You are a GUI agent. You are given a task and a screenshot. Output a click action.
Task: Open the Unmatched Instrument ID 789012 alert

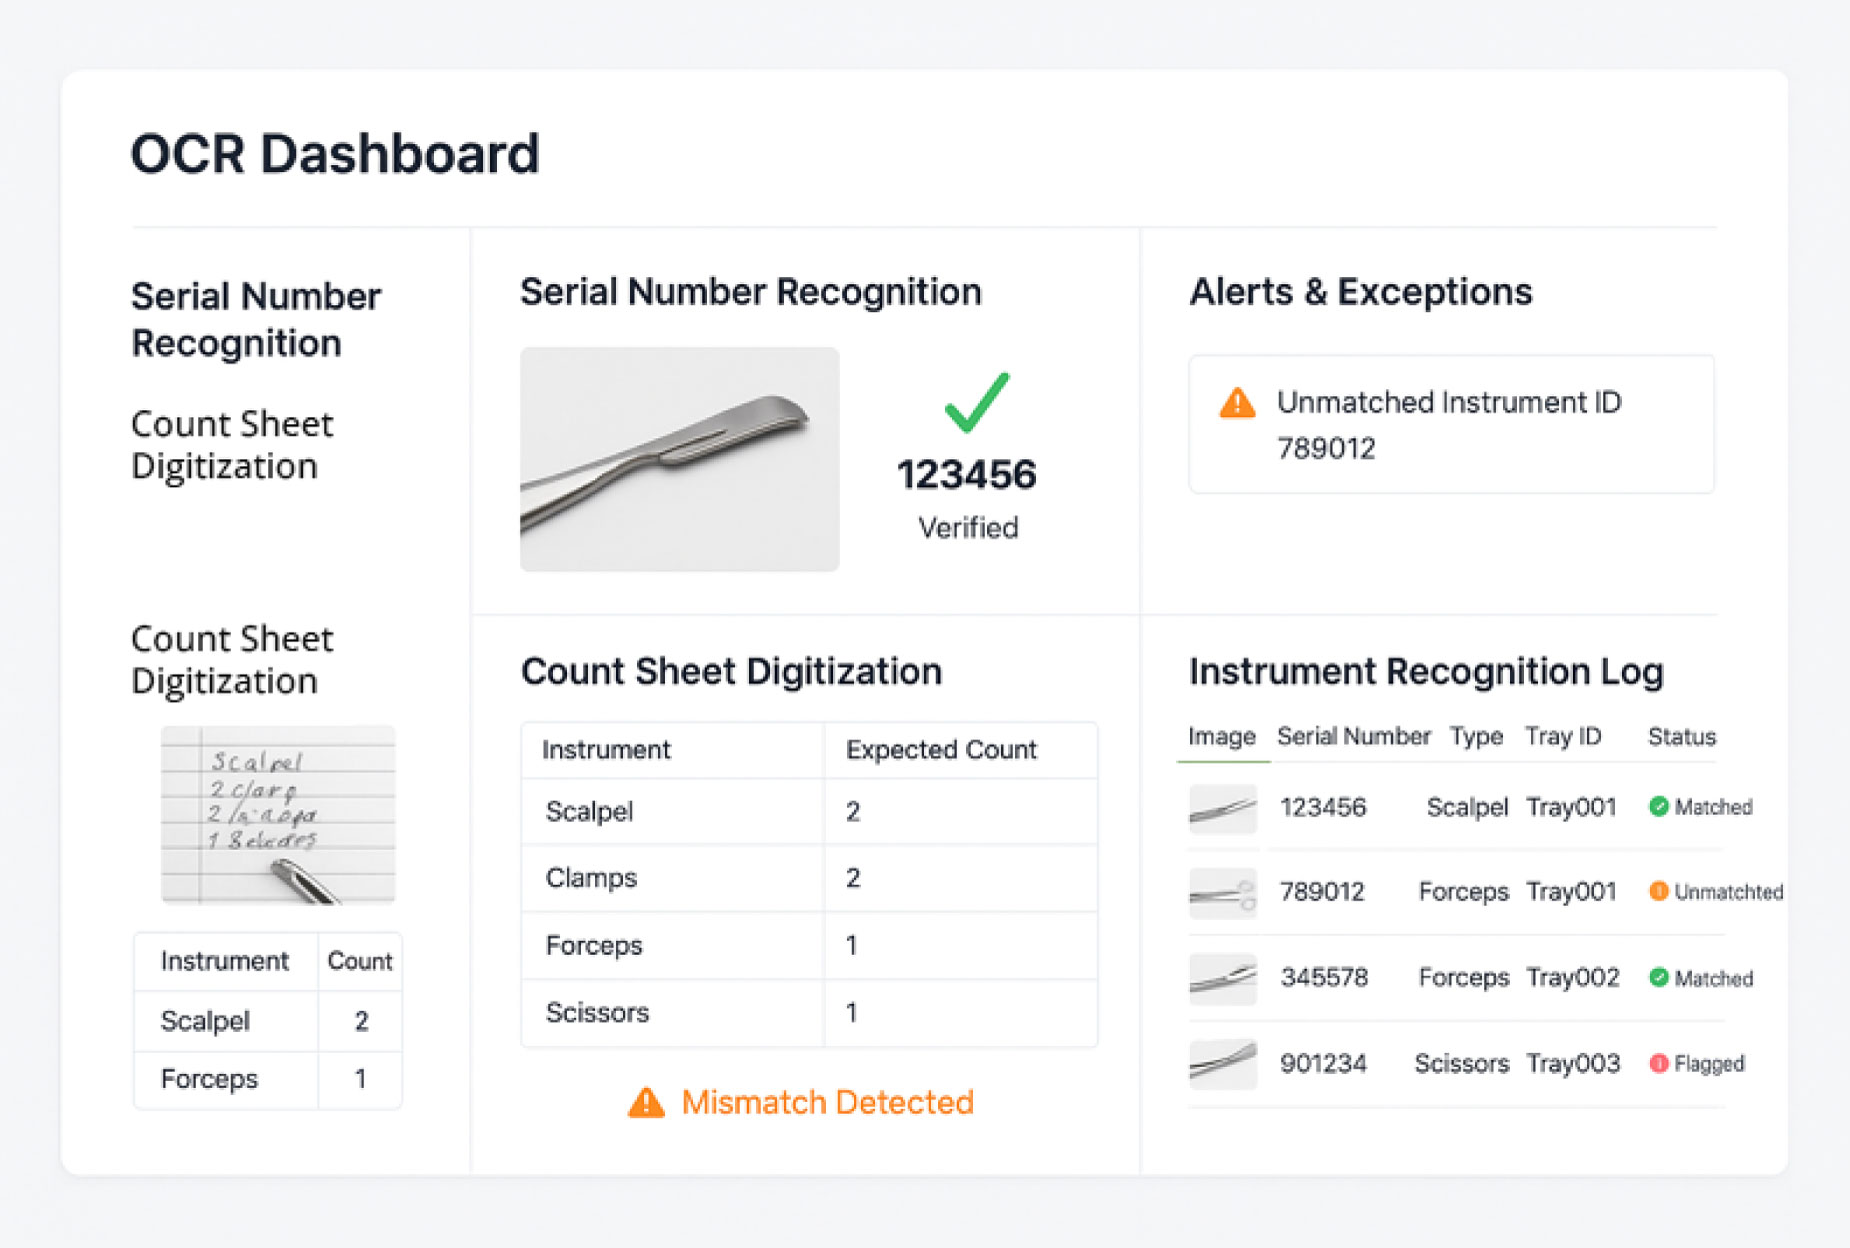pos(1451,424)
